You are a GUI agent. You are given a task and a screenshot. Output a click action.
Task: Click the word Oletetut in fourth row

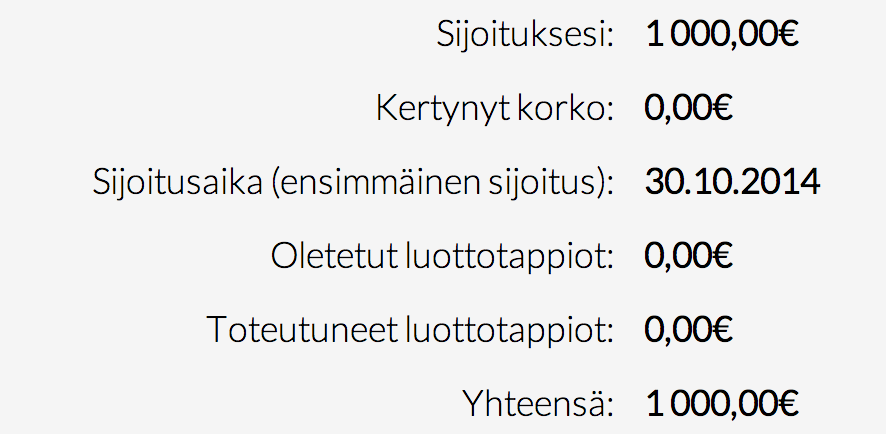[335, 256]
